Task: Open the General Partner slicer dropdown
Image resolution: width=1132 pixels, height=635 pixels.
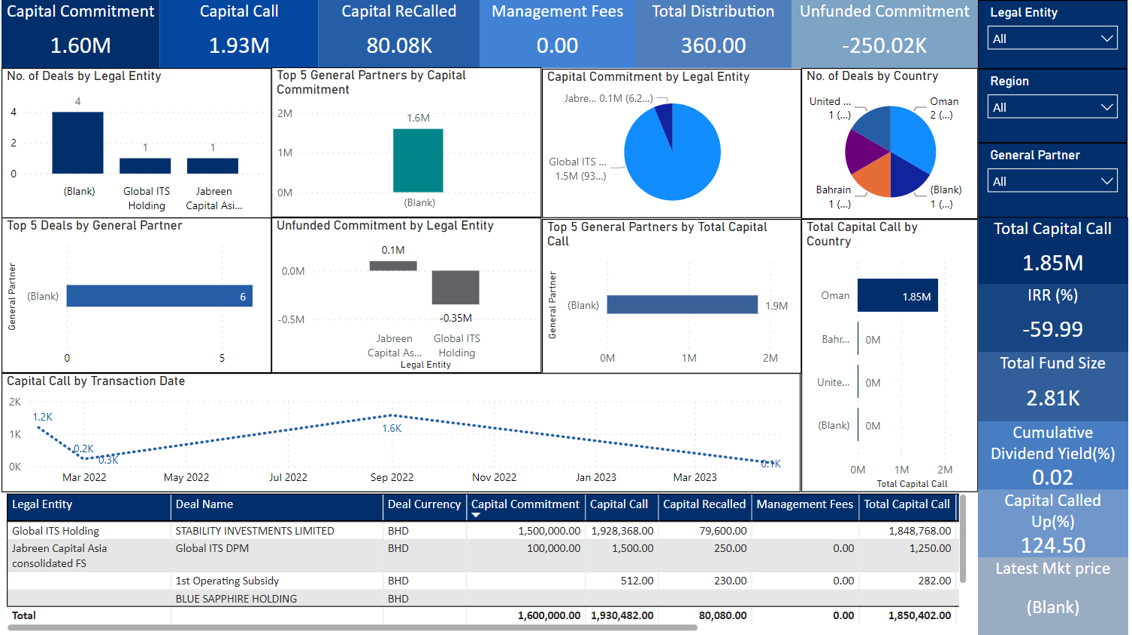Action: 1052,181
